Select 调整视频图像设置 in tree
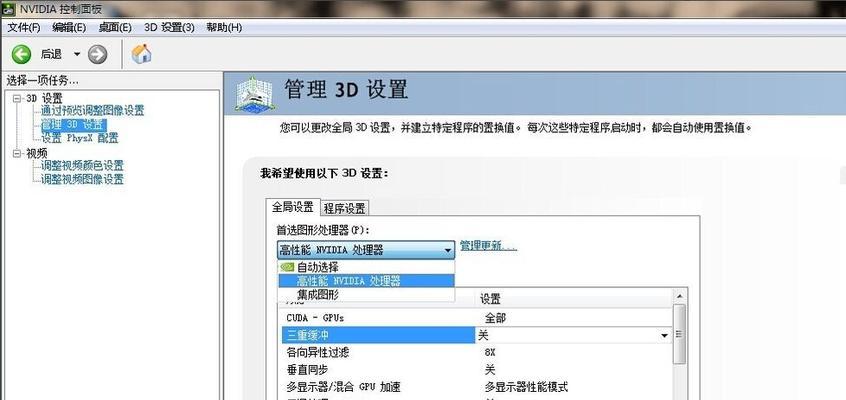Image resolution: width=846 pixels, height=400 pixels. pos(83,179)
